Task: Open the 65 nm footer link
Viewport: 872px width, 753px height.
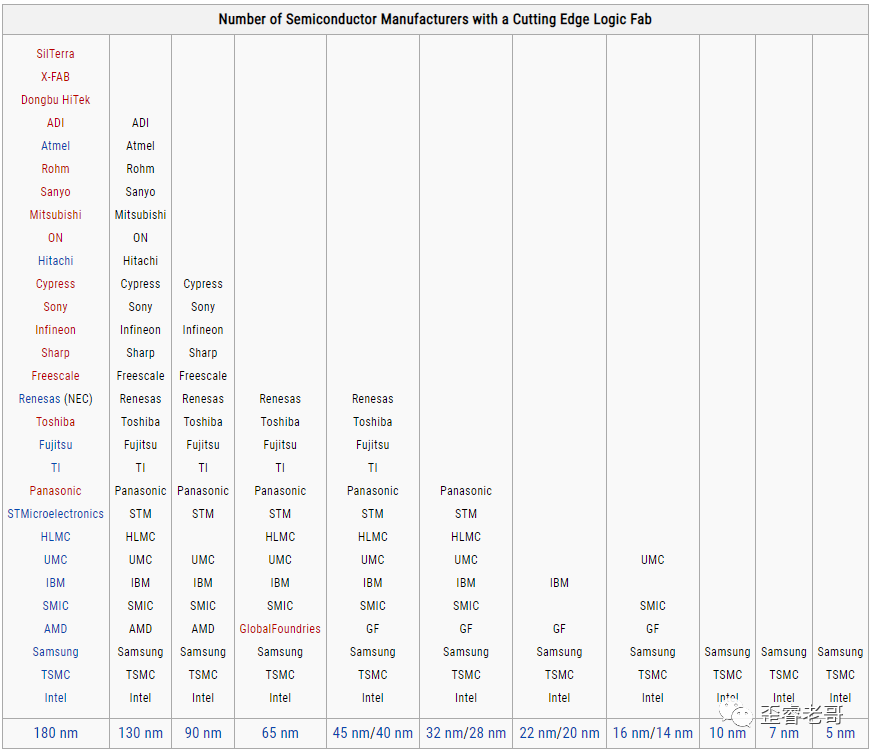Action: click(280, 733)
